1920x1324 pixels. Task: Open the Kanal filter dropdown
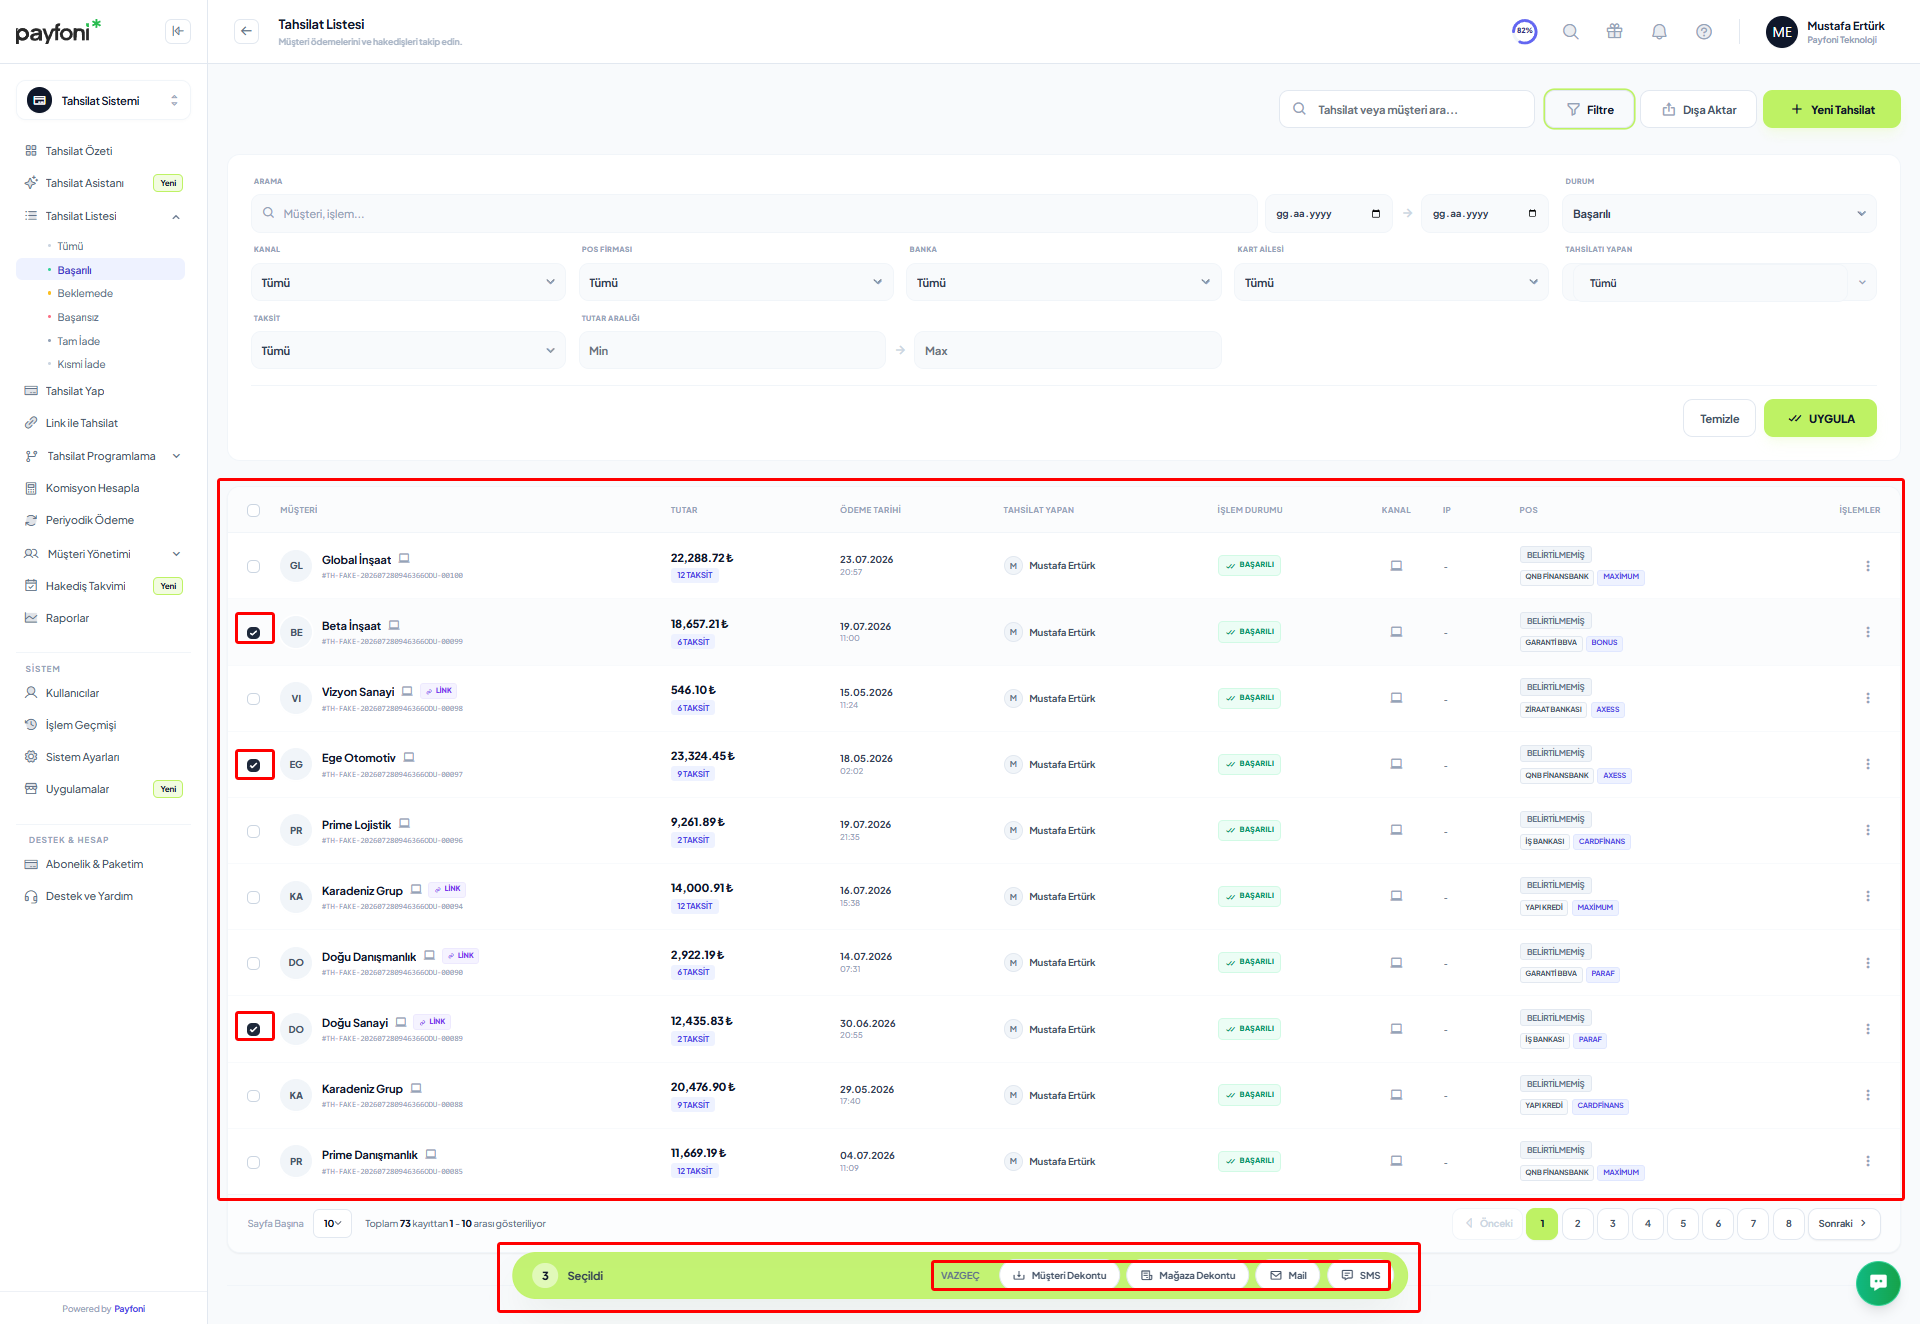[x=408, y=283]
